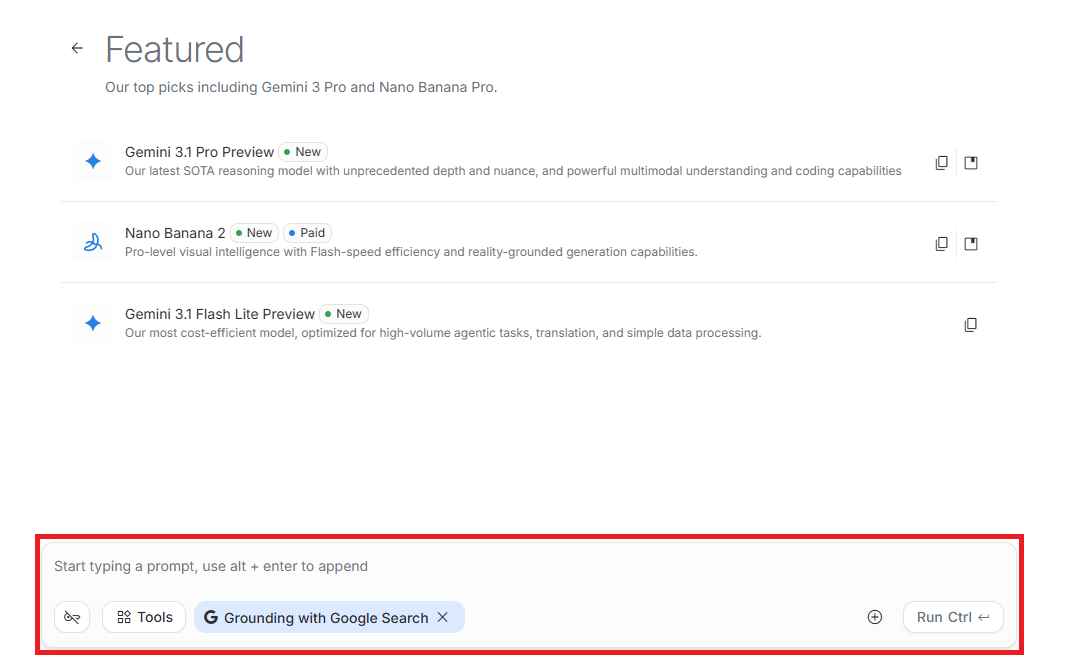Remove the Grounding with Google Search chip
1071x659 pixels.
click(443, 617)
